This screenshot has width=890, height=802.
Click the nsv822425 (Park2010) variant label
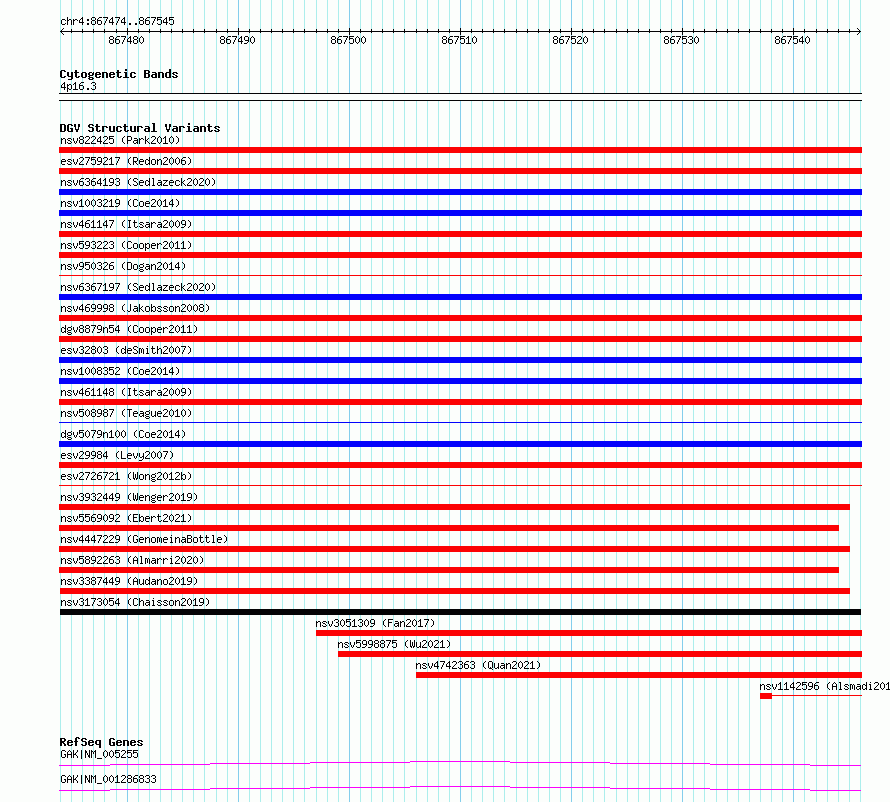tap(120, 140)
